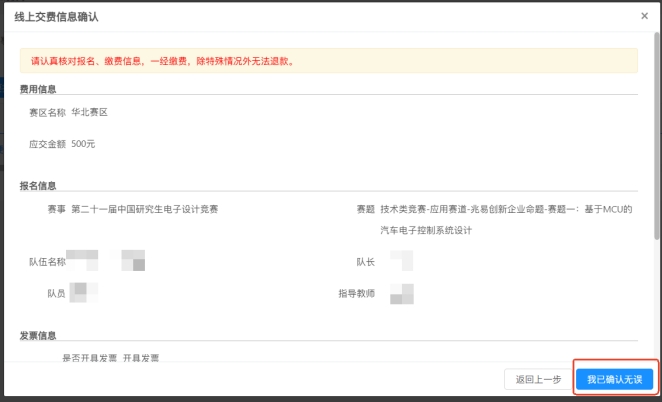The width and height of the screenshot is (662, 402).
Task: Select the 报名信息 section header
Action: point(38,185)
